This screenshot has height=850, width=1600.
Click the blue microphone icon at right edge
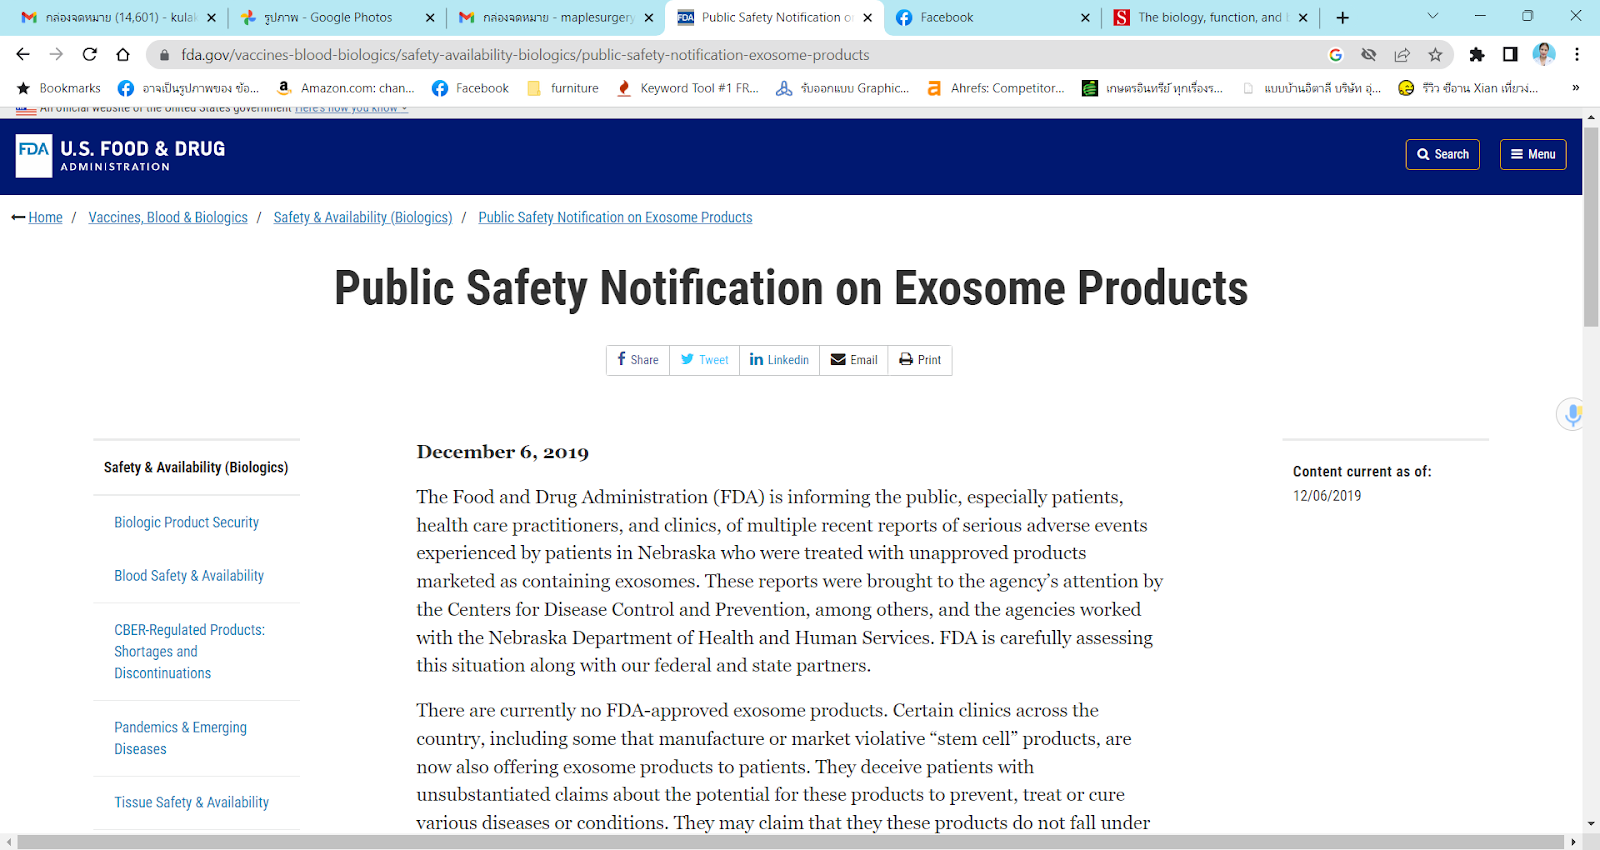coord(1573,414)
